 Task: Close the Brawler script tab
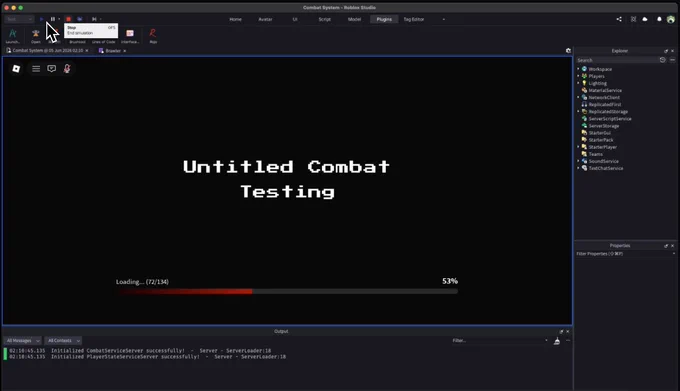[124, 51]
